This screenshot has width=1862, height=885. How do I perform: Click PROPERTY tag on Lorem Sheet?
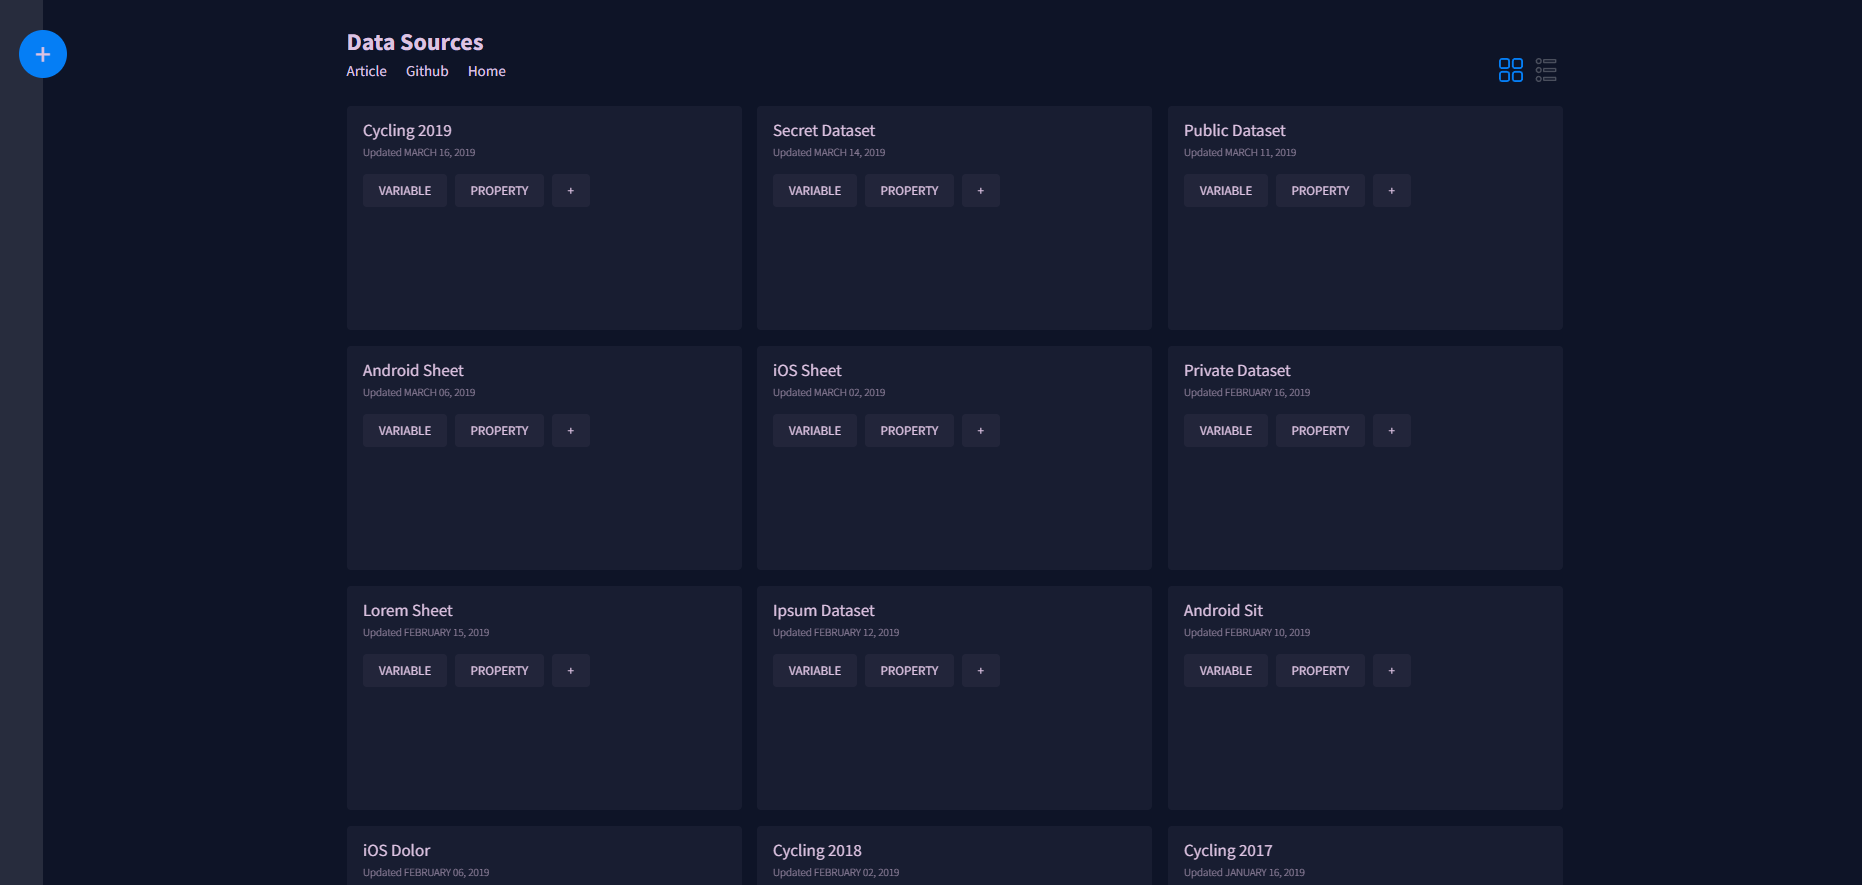499,671
